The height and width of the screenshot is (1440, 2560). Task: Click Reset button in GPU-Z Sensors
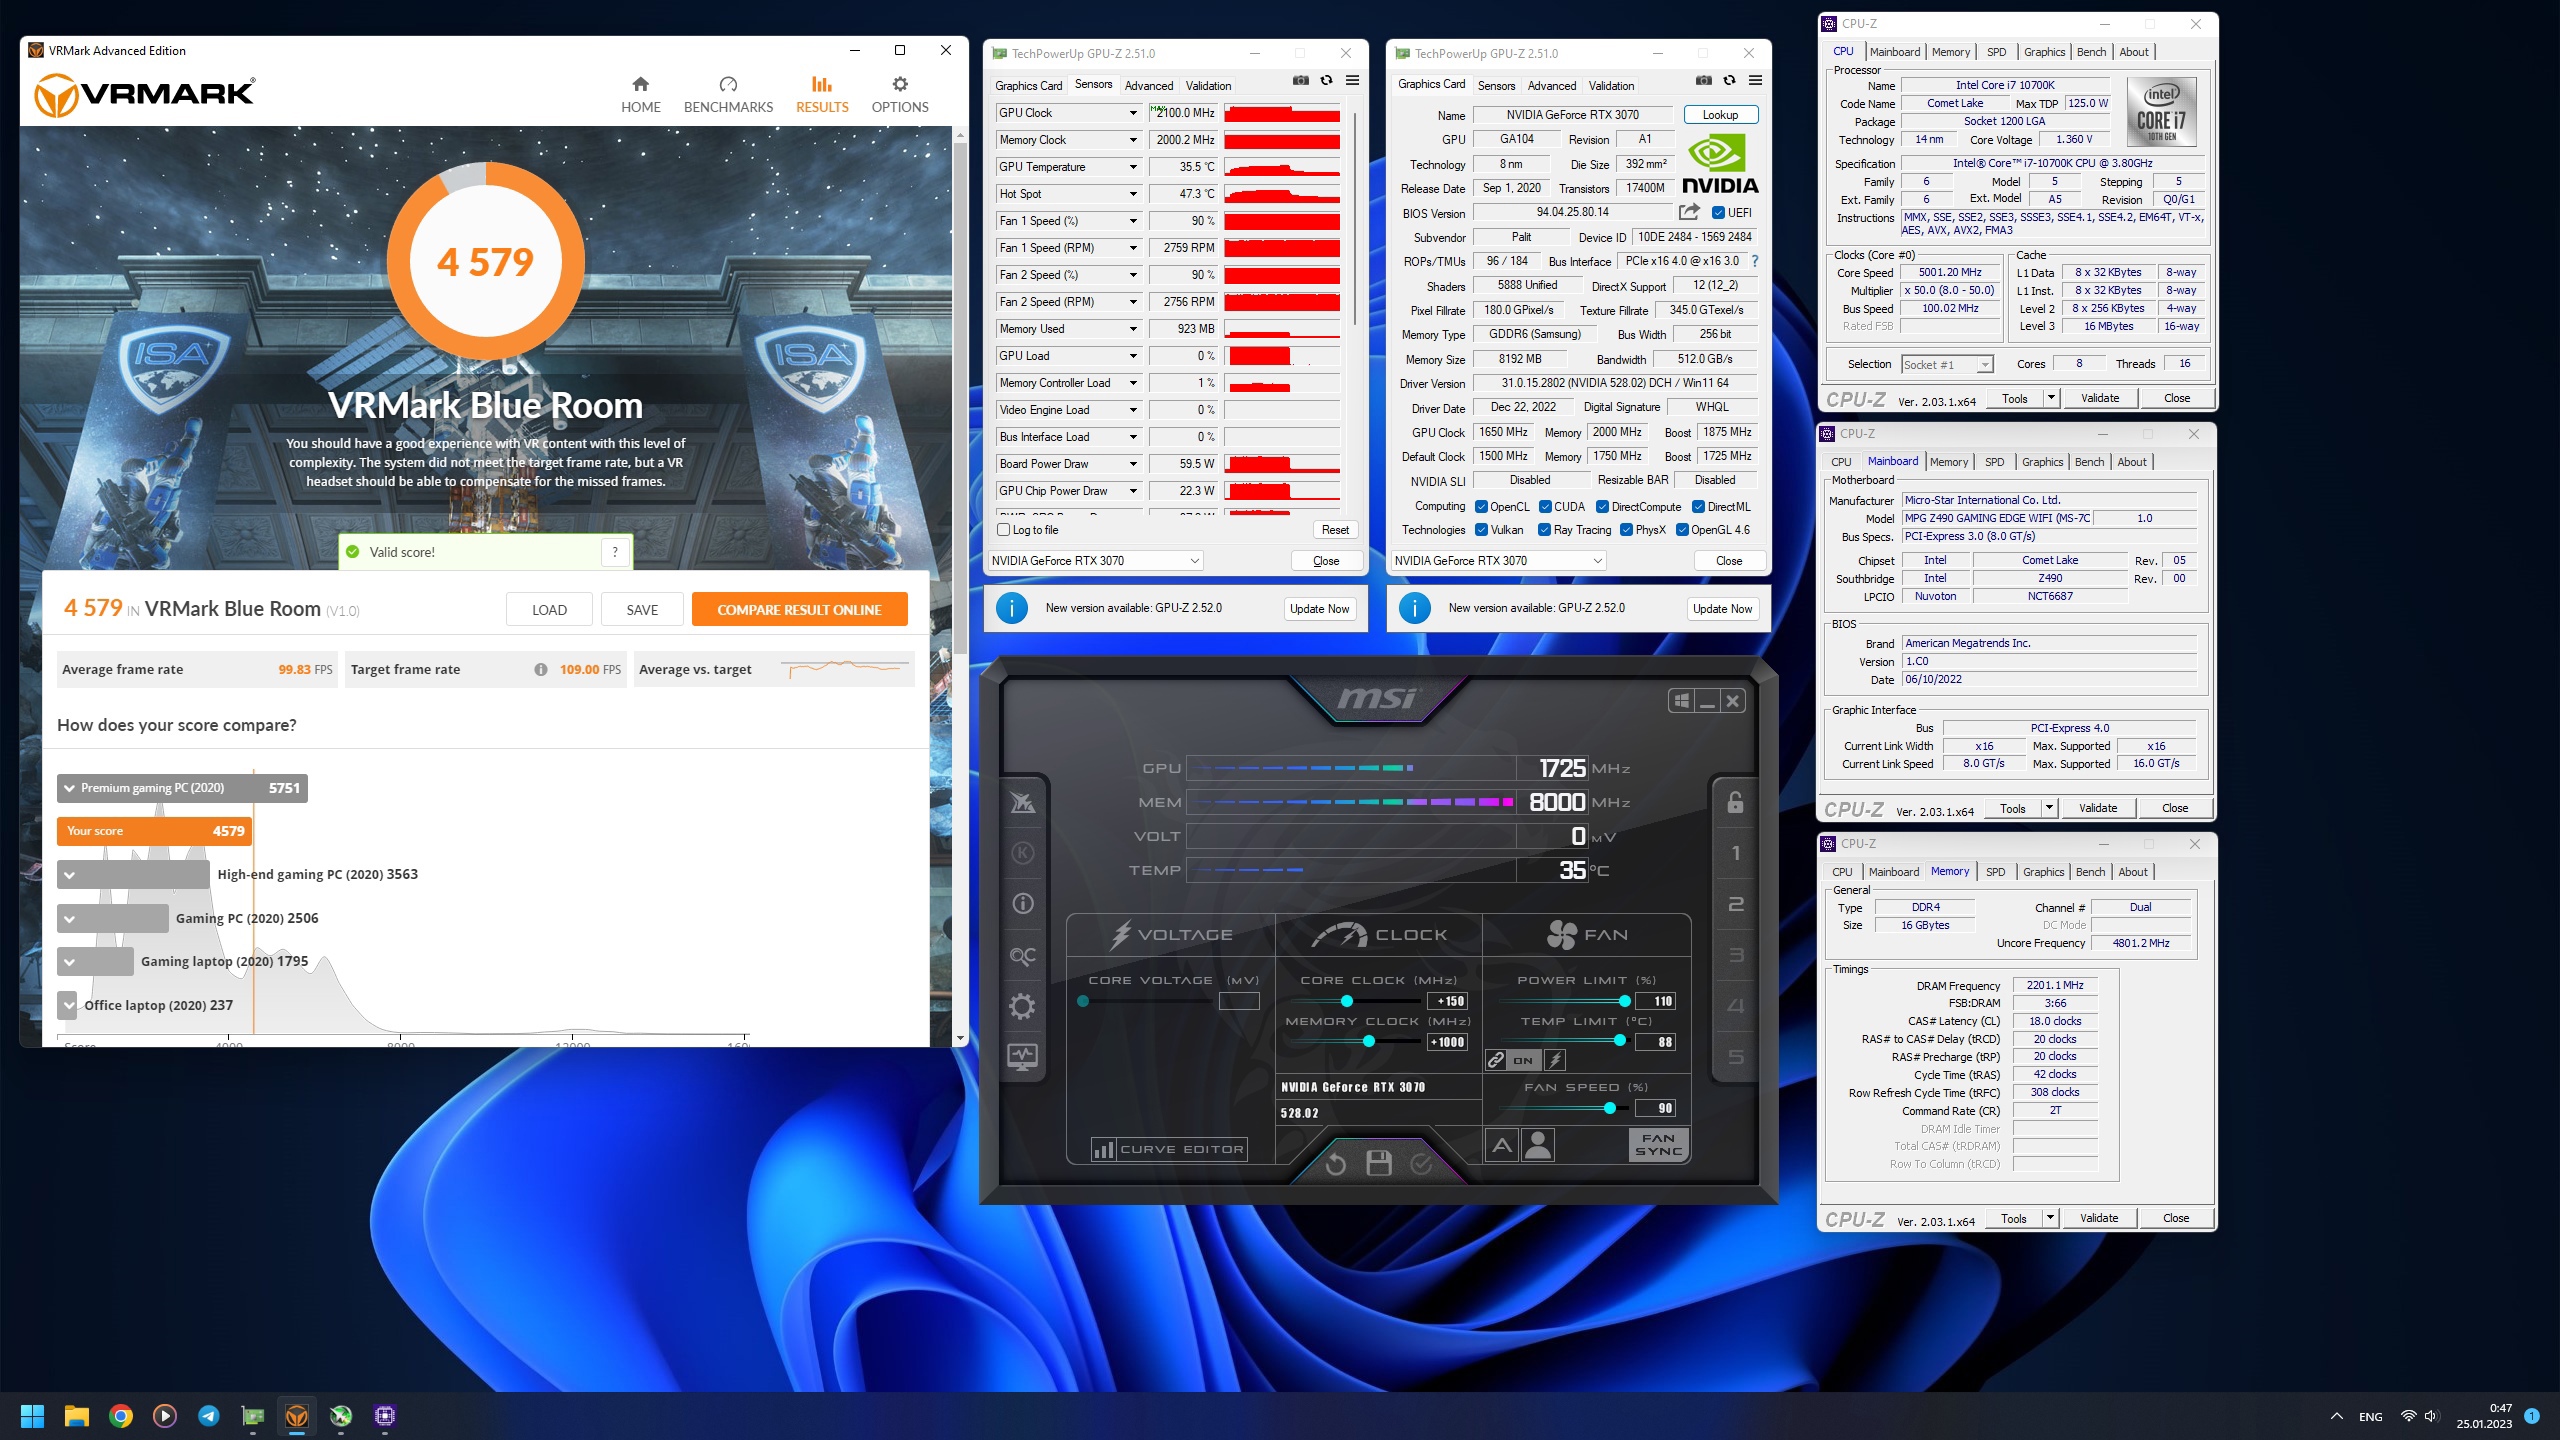pos(1335,530)
